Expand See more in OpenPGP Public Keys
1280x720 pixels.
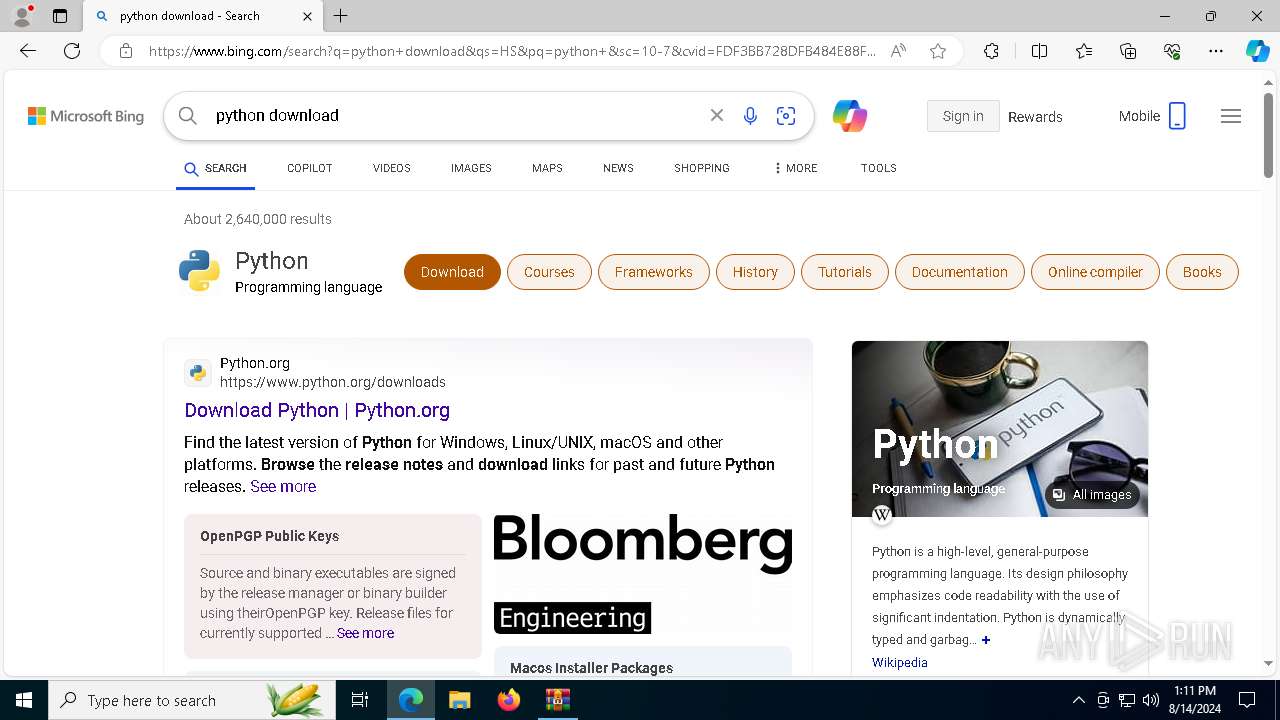coord(365,633)
